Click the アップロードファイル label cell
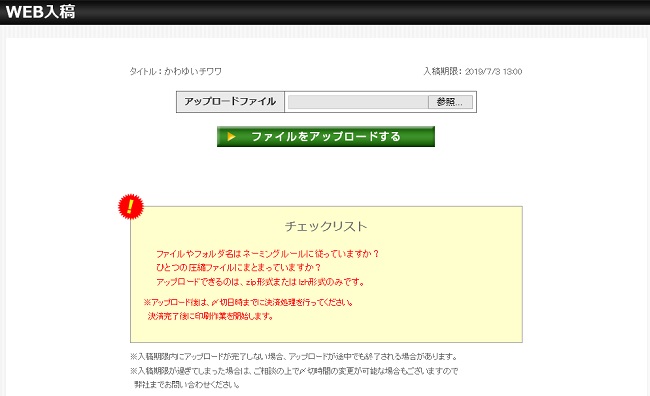 tap(230, 102)
